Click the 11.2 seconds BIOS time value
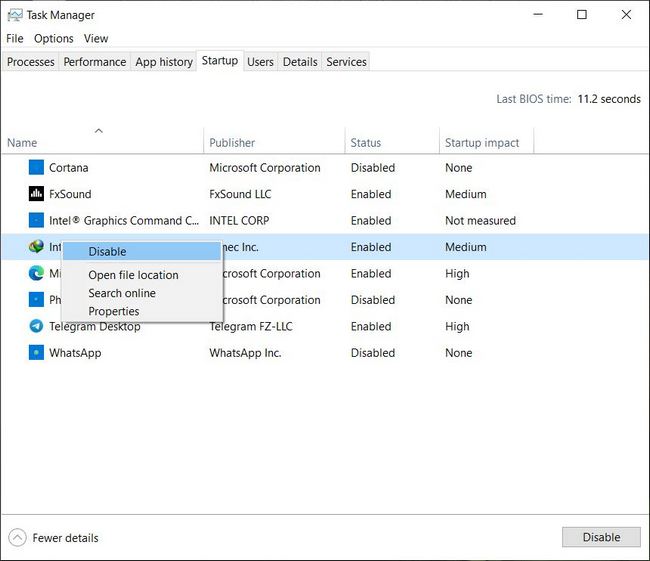This screenshot has width=650, height=561. [609, 99]
